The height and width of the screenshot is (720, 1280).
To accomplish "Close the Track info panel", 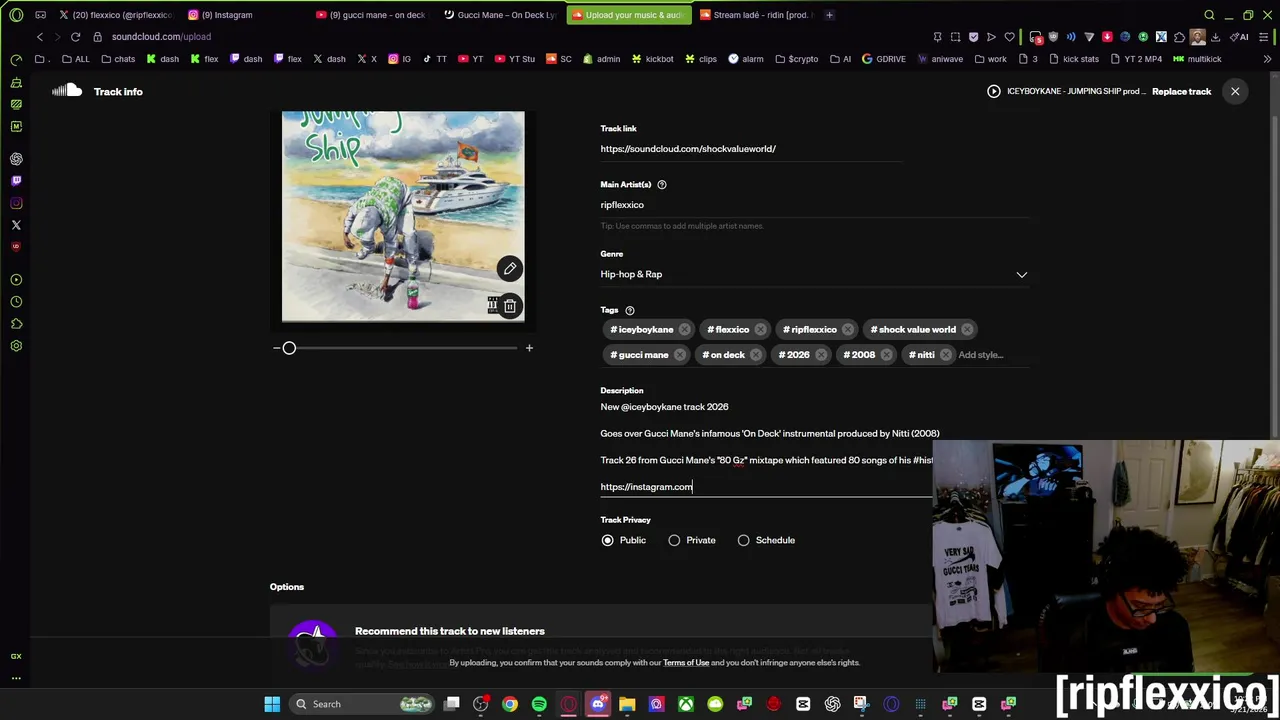I will tap(1235, 91).
